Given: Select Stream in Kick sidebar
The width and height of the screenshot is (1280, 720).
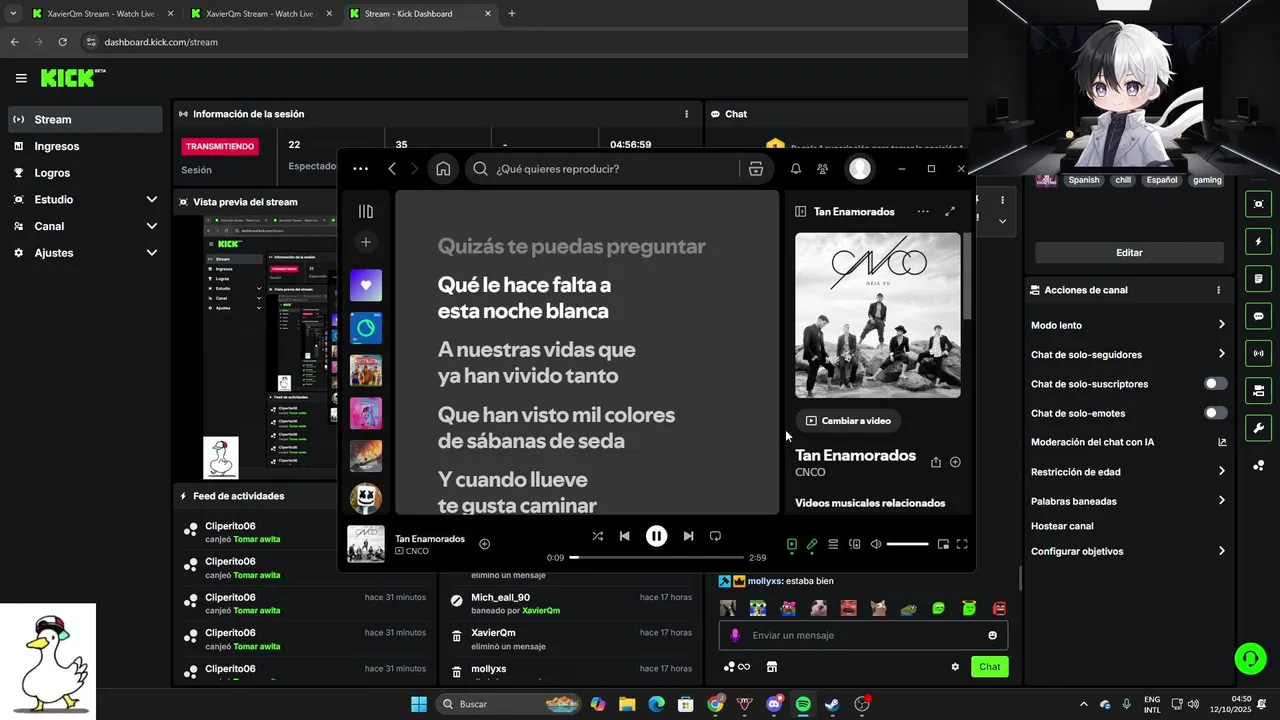Looking at the screenshot, I should (84, 119).
